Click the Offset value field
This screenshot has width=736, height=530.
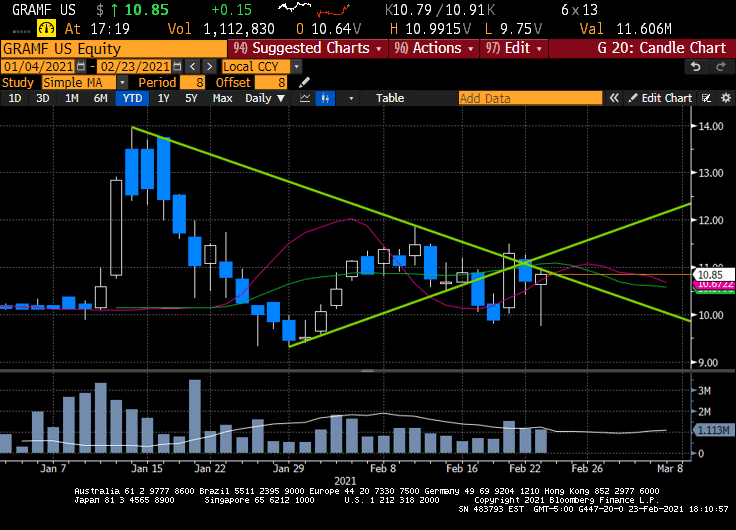270,83
